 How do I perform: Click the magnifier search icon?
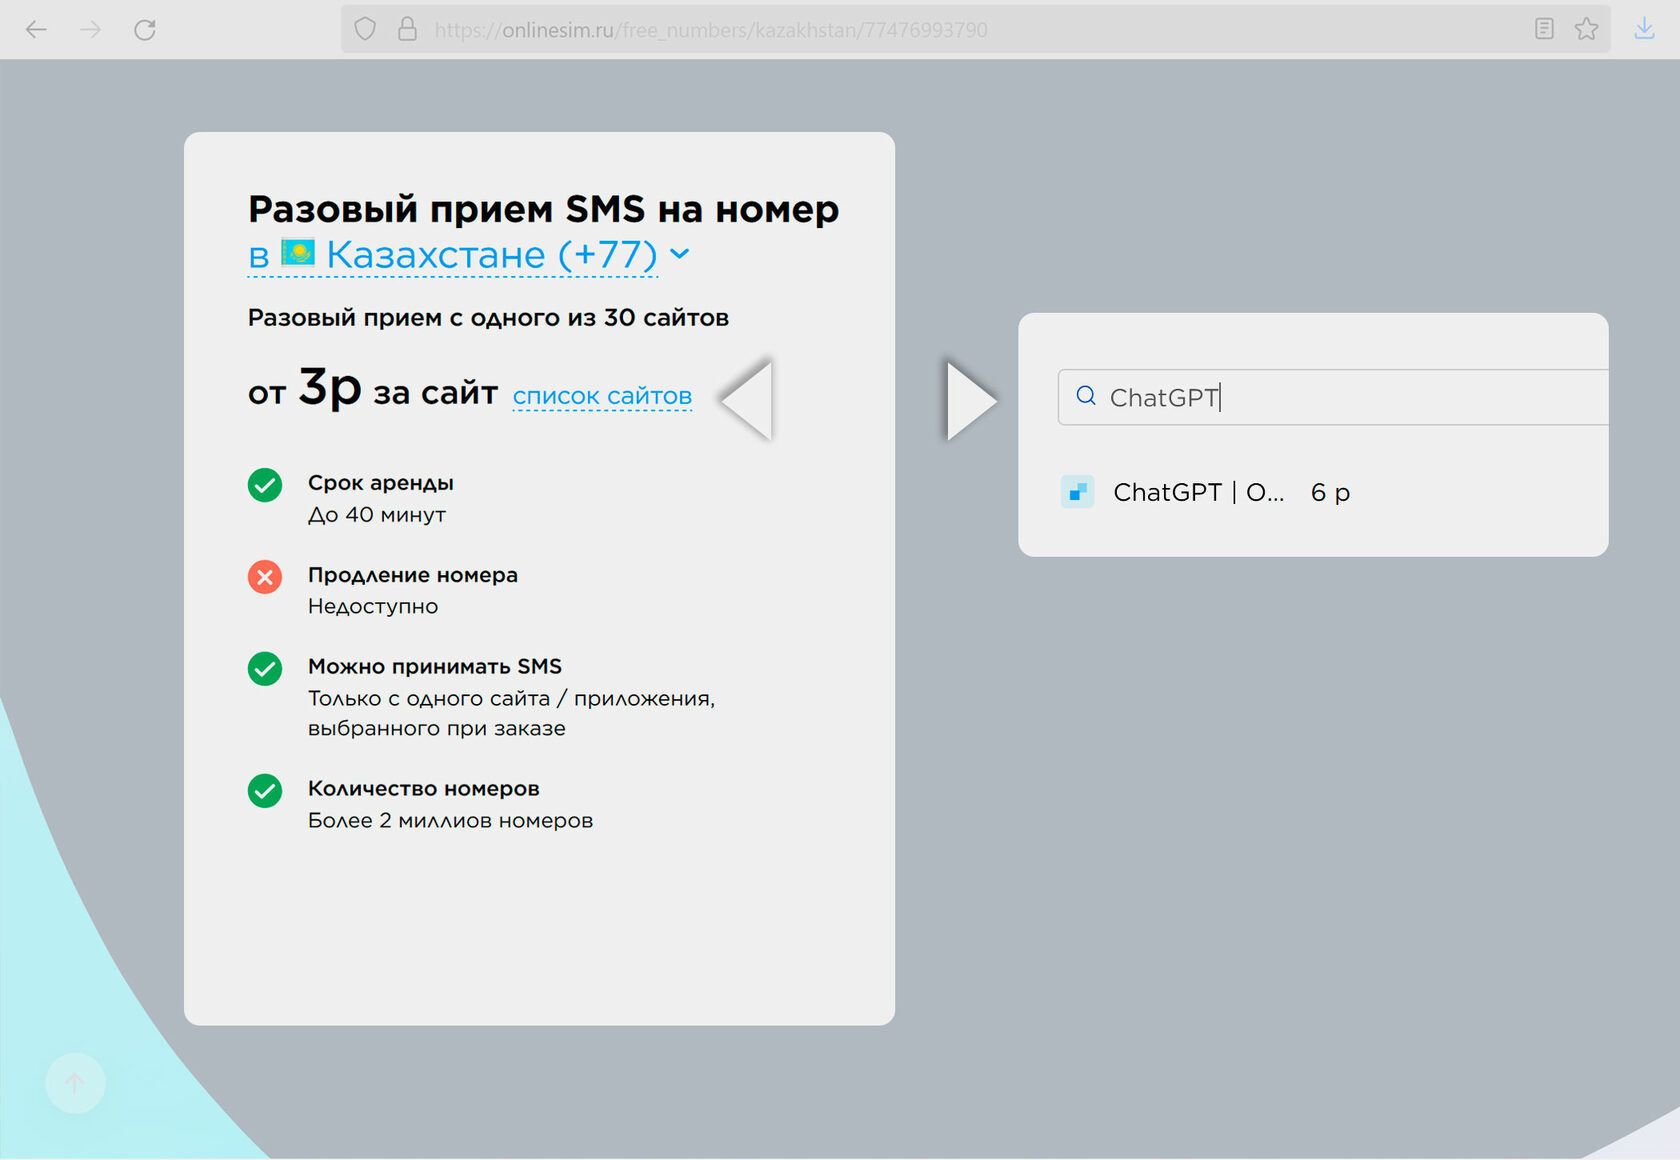(1086, 396)
